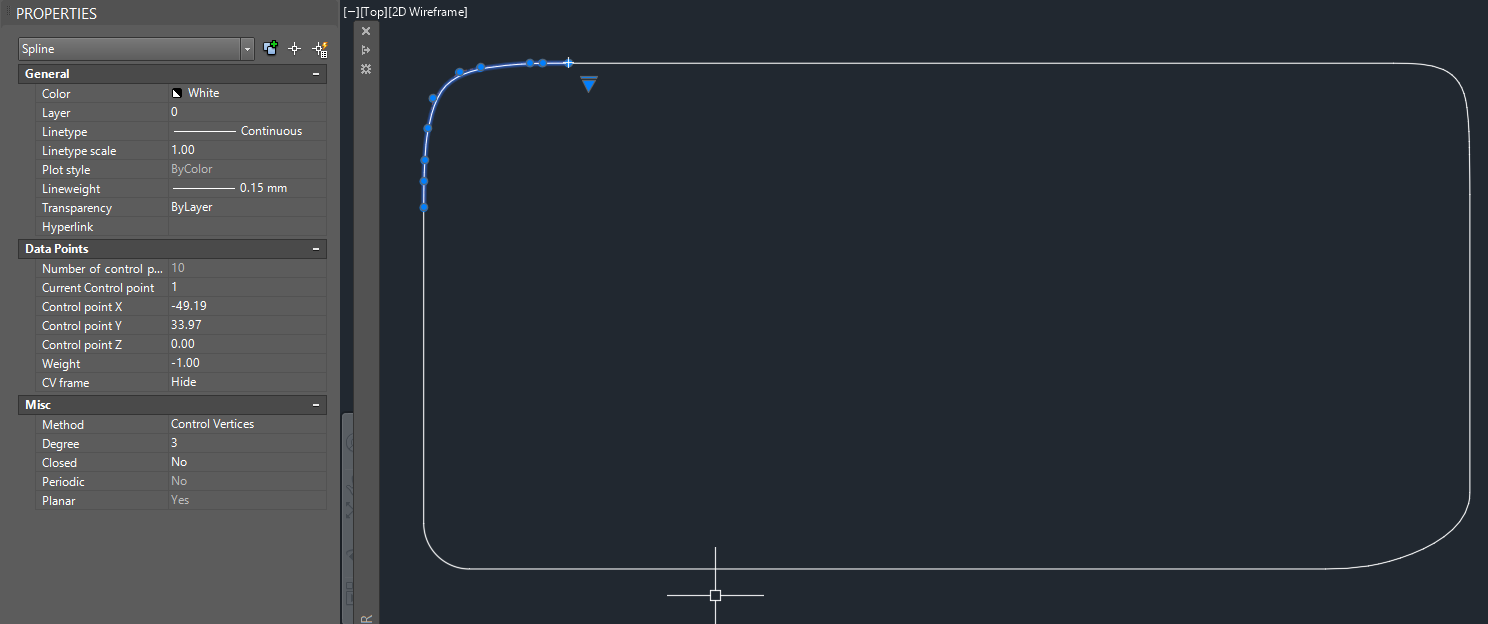Open the [2D Wireframe] visual style menu
Screen dimensions: 1488x624
click(x=430, y=12)
